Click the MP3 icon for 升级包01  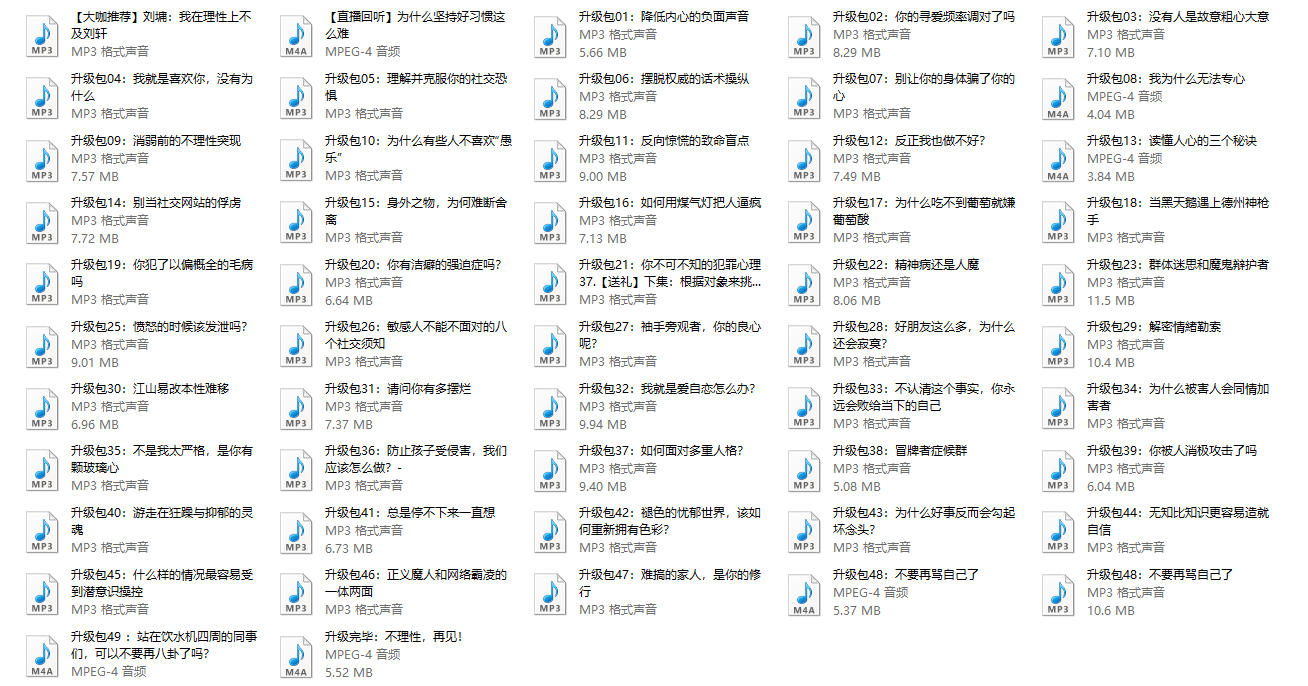[549, 35]
